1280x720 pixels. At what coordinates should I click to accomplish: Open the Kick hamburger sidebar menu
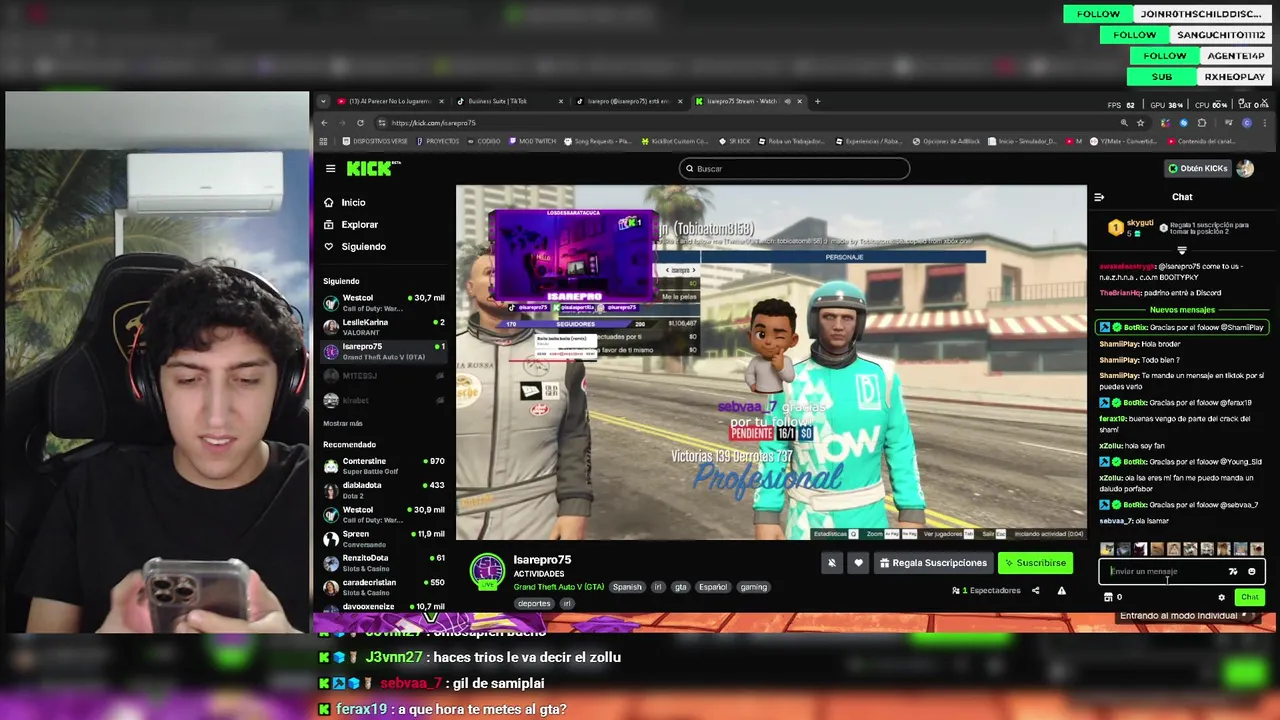click(330, 168)
